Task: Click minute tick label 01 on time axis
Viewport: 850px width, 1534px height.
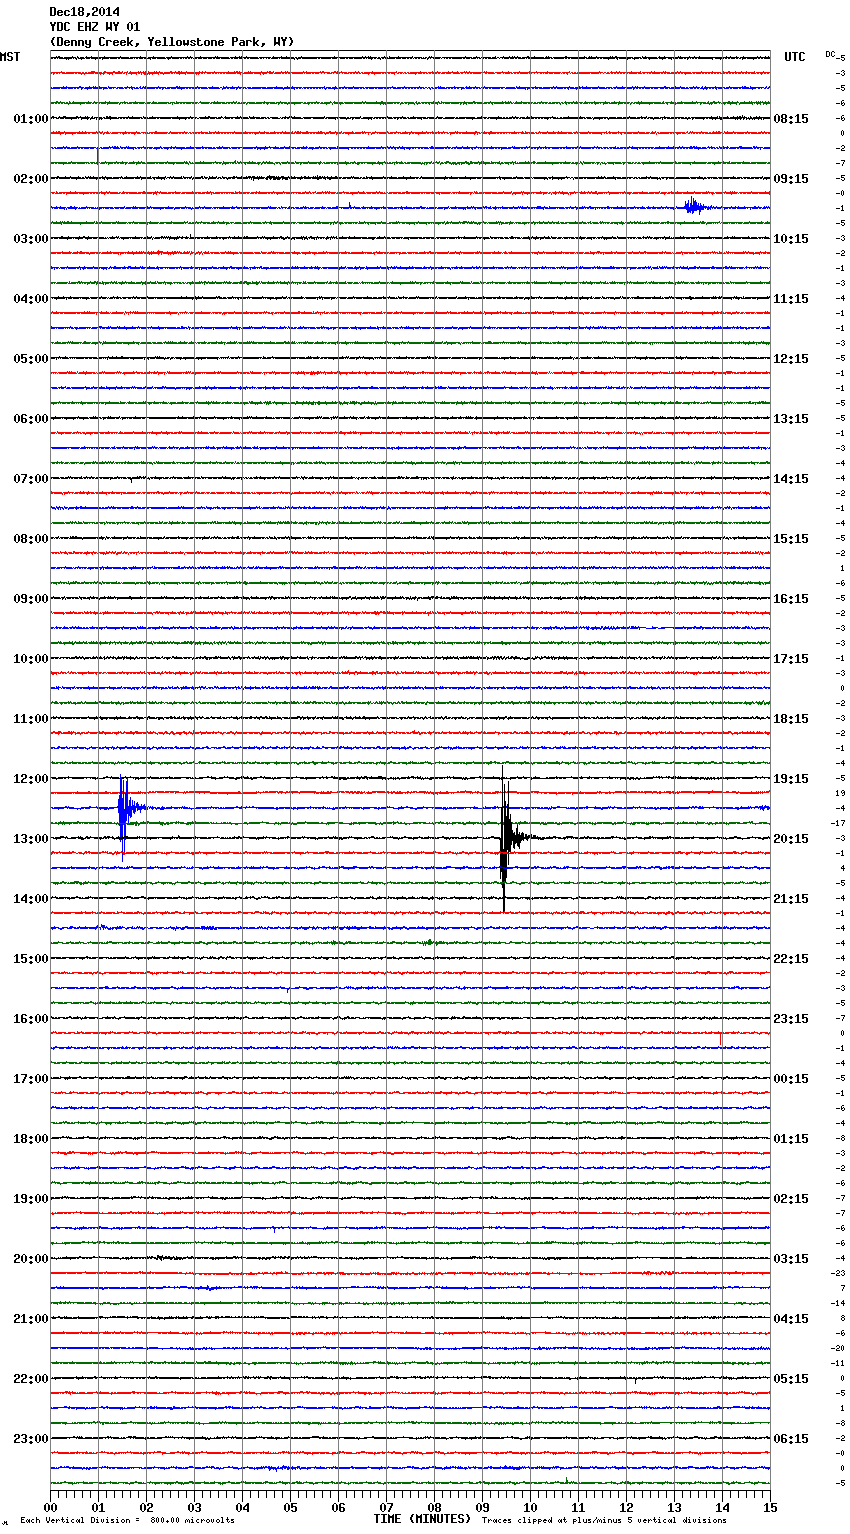Action: click(x=98, y=1507)
